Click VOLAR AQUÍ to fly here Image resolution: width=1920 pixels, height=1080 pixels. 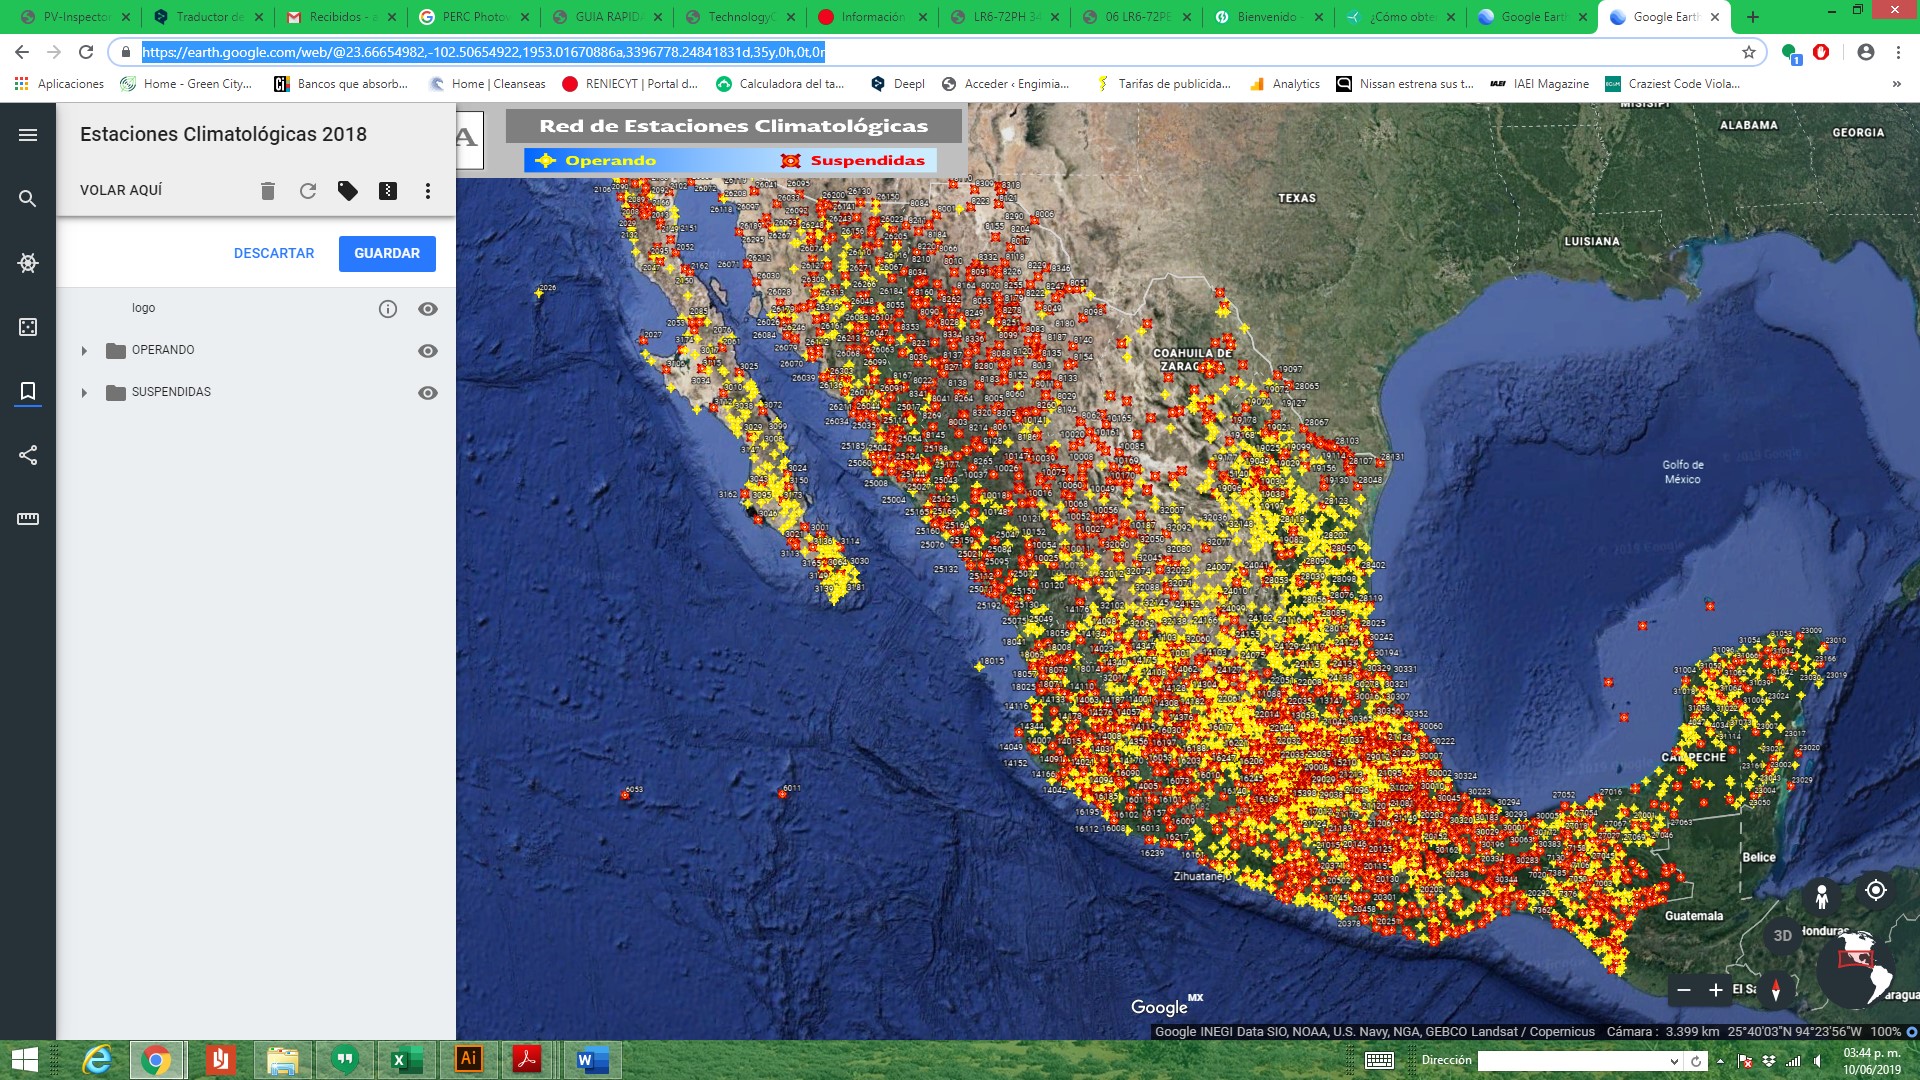coord(121,190)
